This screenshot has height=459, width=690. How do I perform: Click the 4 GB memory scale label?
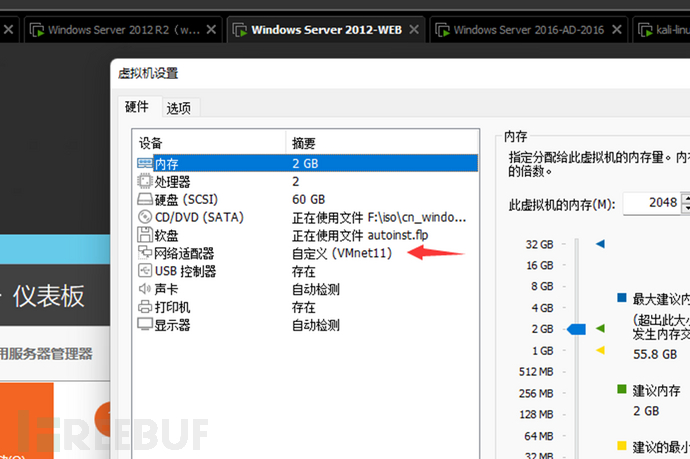[542, 308]
